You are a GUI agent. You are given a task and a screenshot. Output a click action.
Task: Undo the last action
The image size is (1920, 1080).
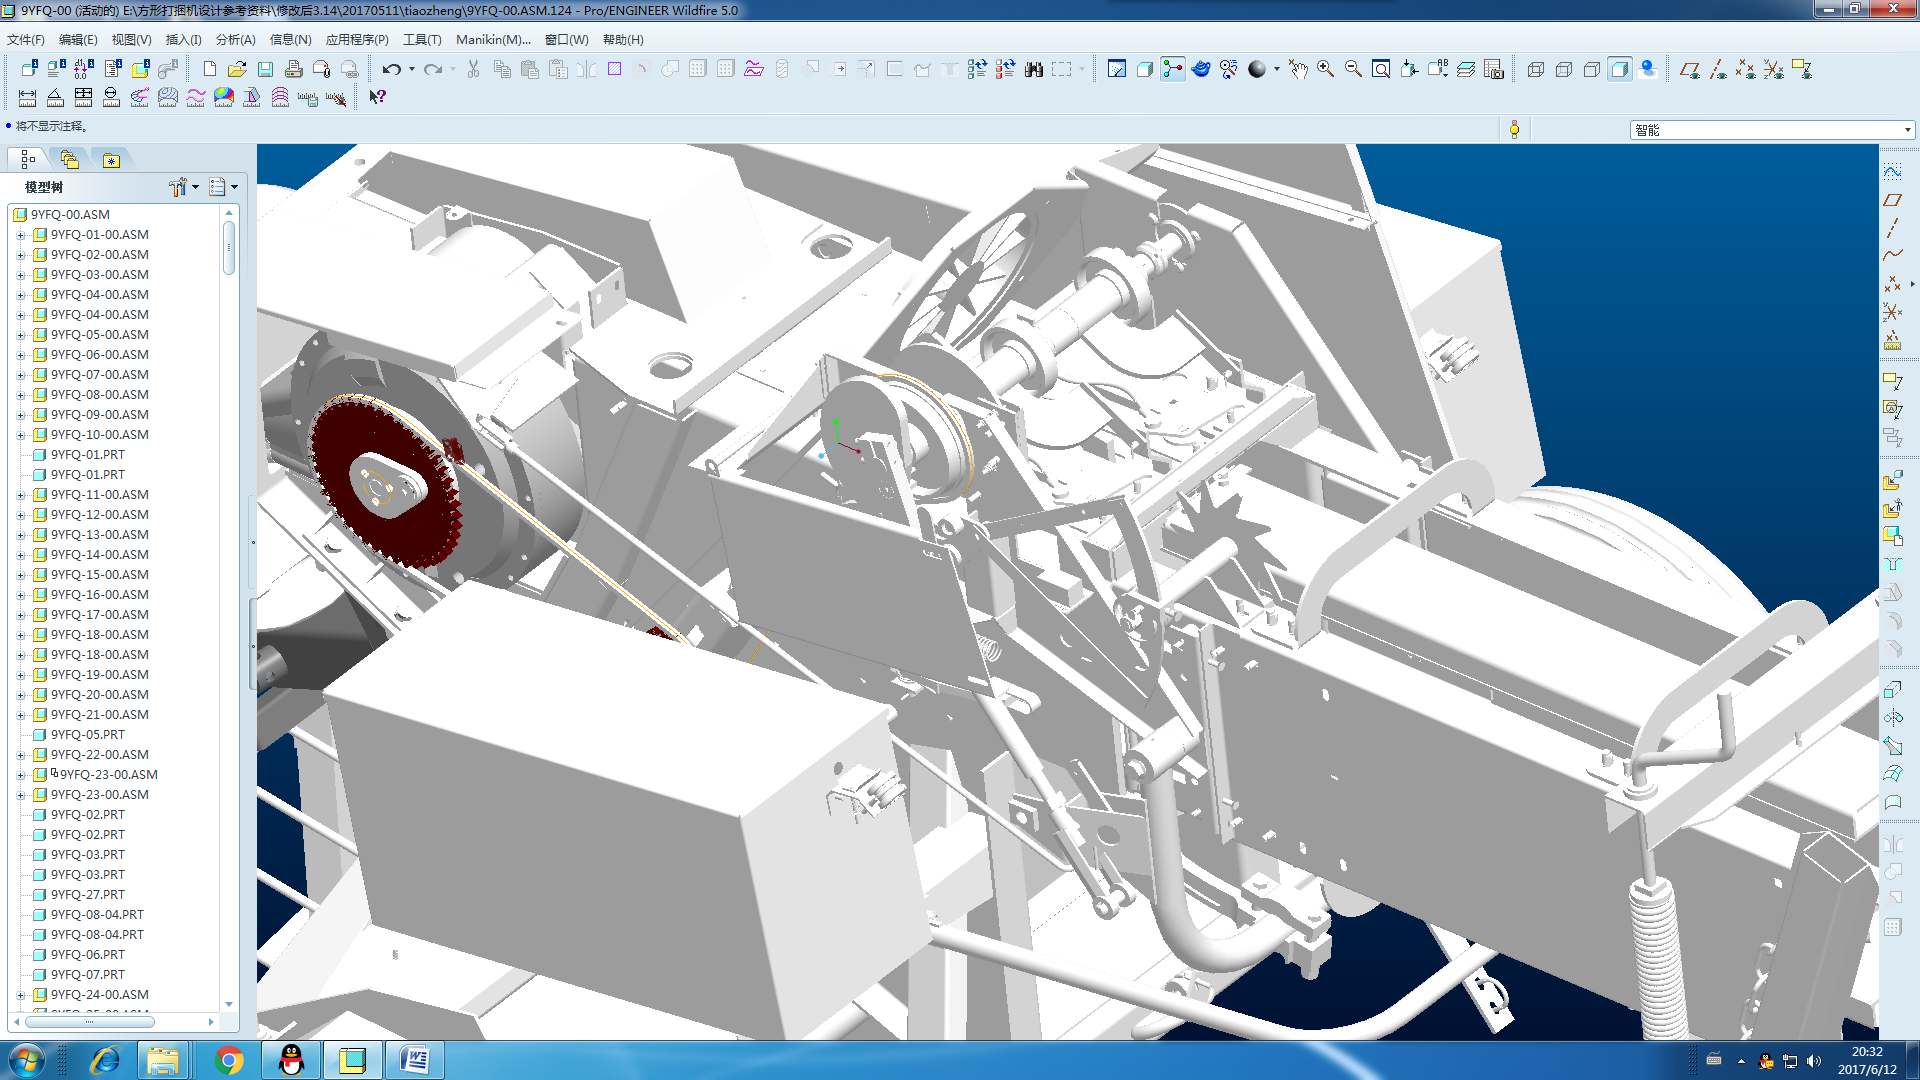pos(391,69)
